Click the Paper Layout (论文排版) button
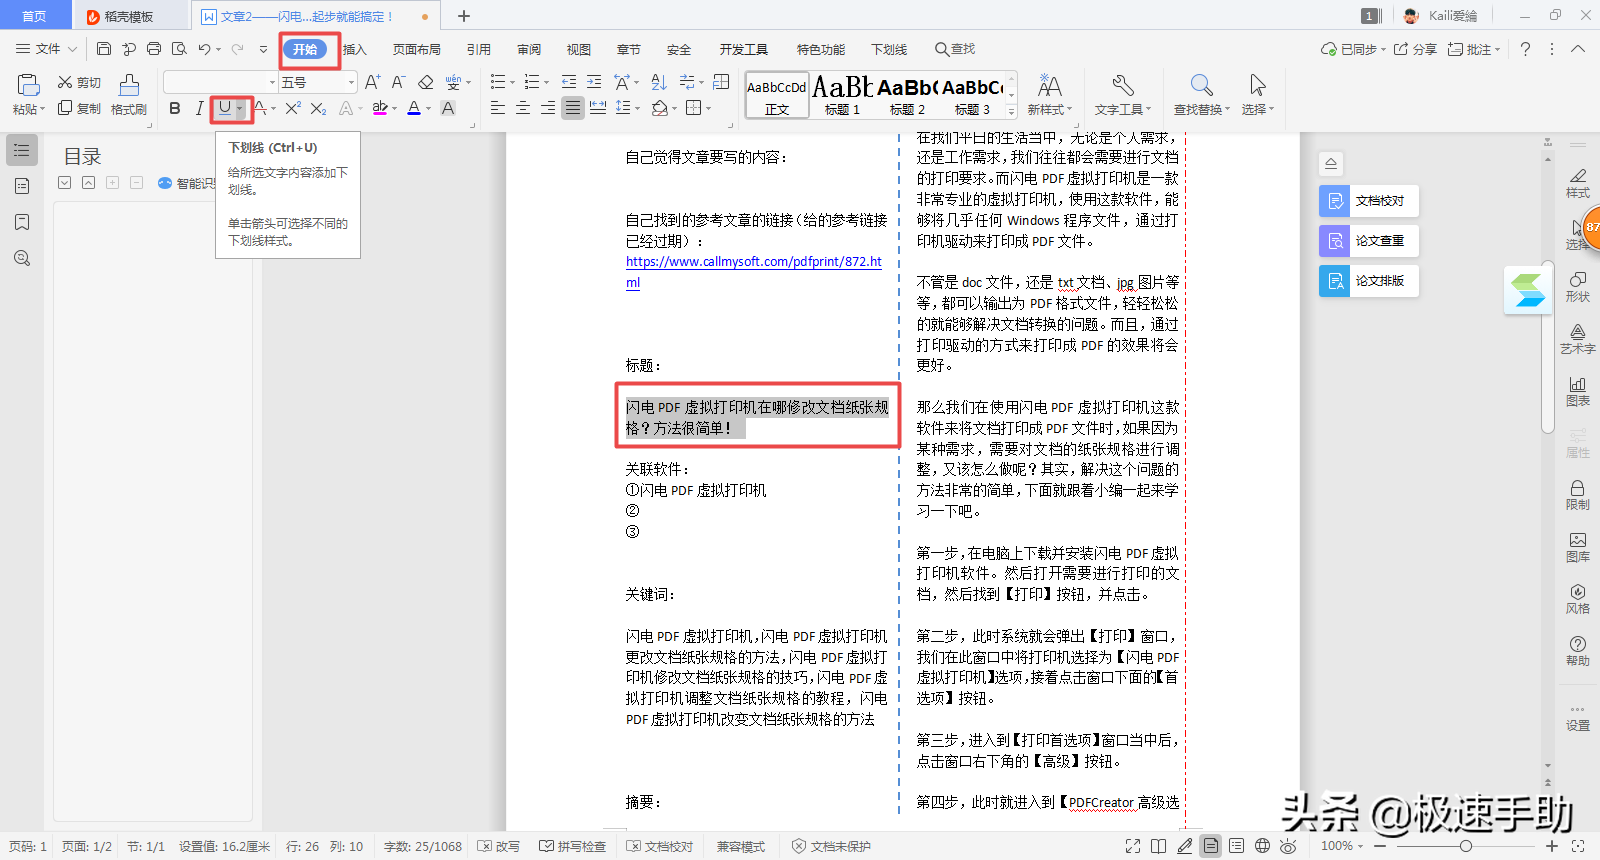 click(1368, 281)
